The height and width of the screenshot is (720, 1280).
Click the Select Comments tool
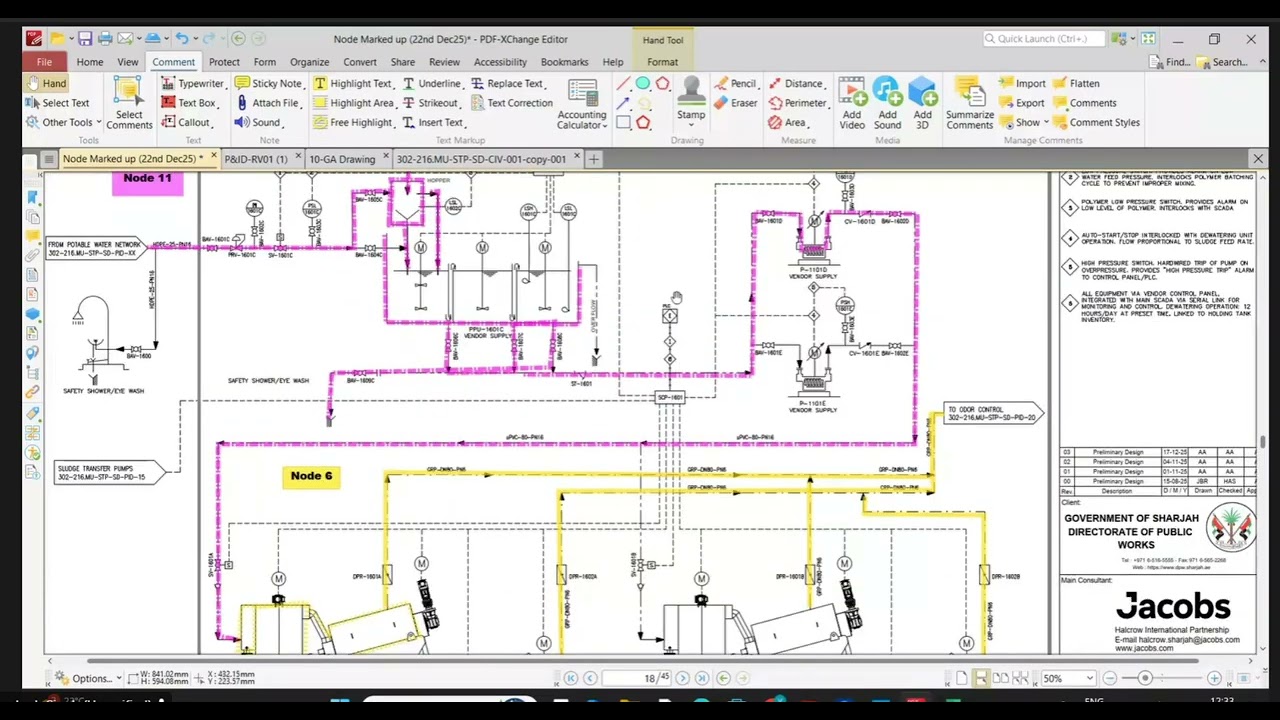(x=129, y=104)
